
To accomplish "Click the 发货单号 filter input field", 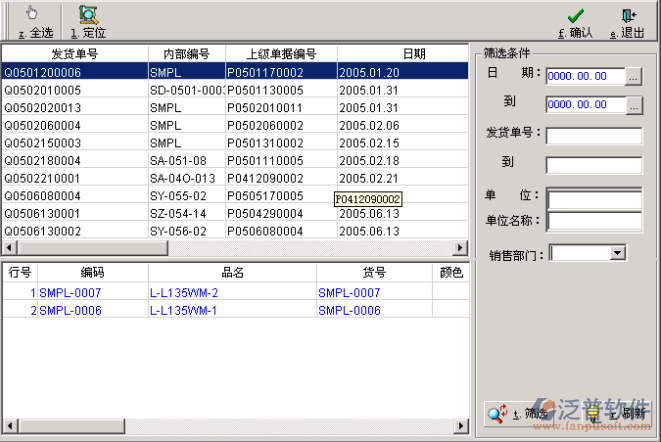I will tap(593, 135).
